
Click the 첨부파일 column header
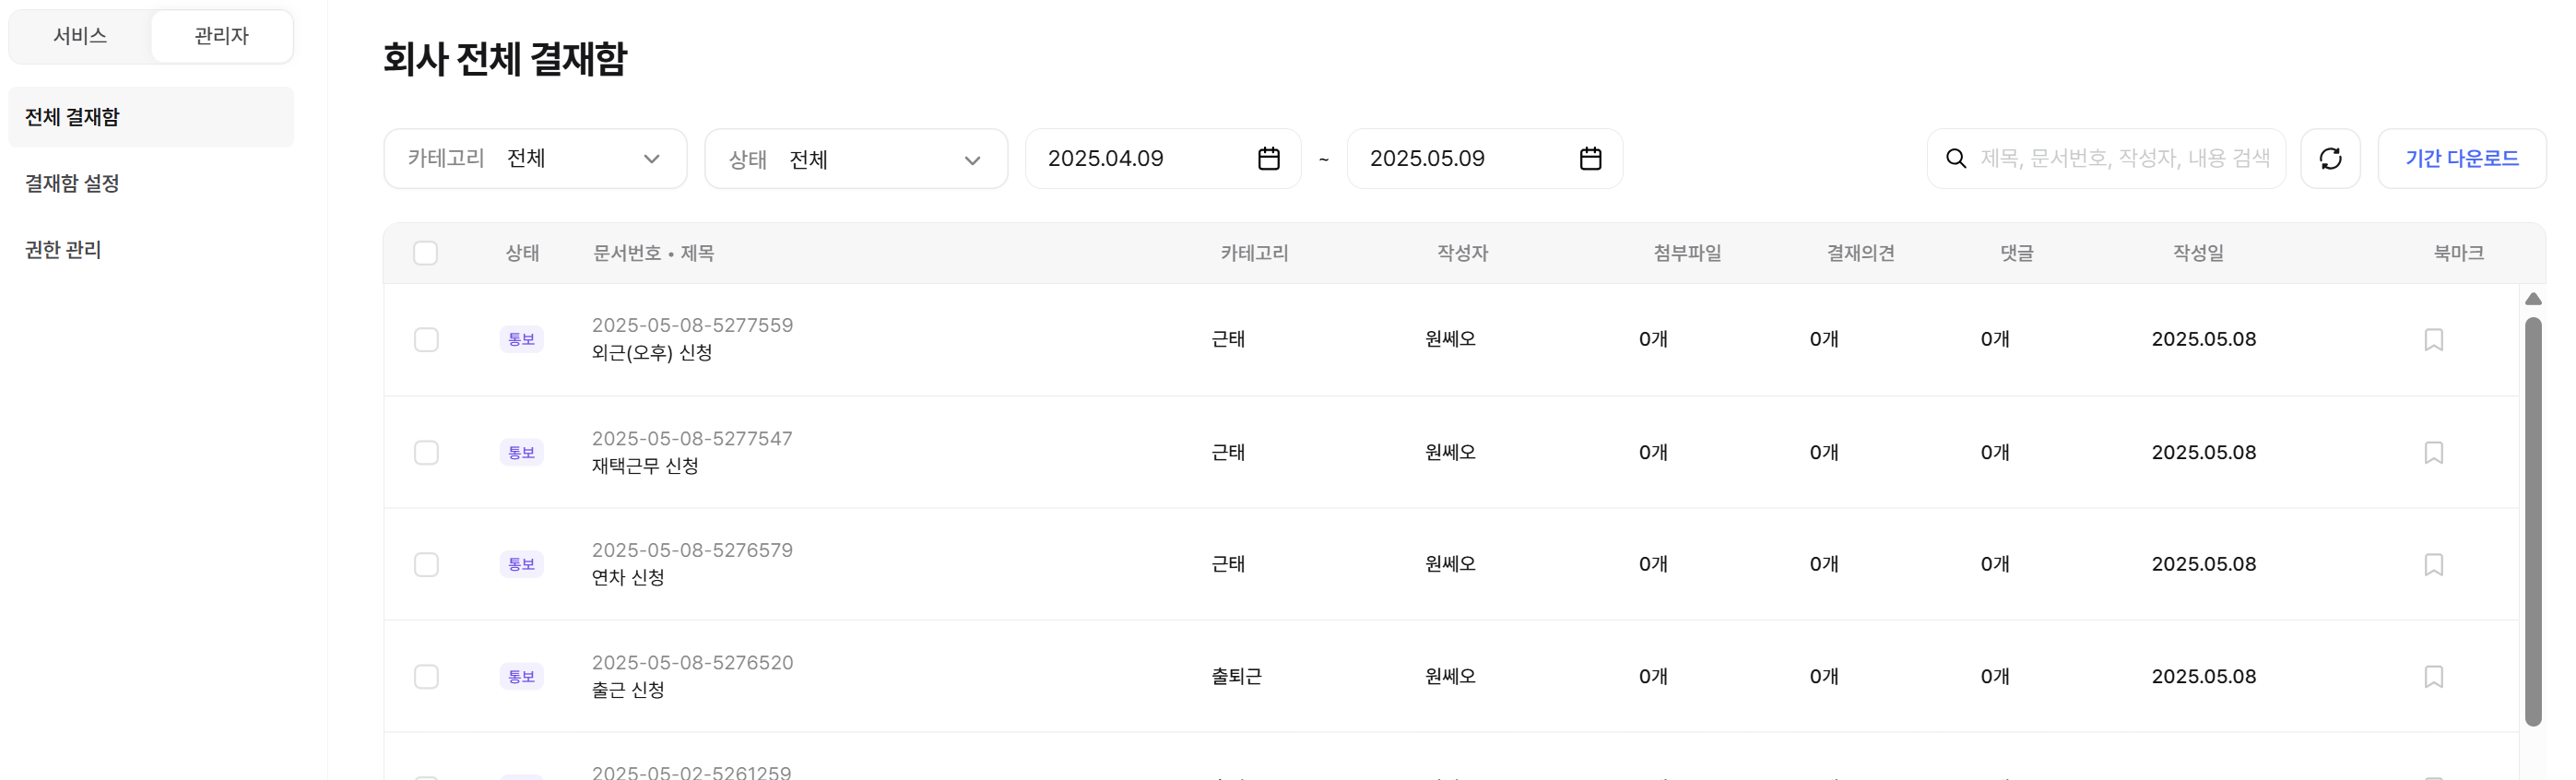tap(1687, 253)
